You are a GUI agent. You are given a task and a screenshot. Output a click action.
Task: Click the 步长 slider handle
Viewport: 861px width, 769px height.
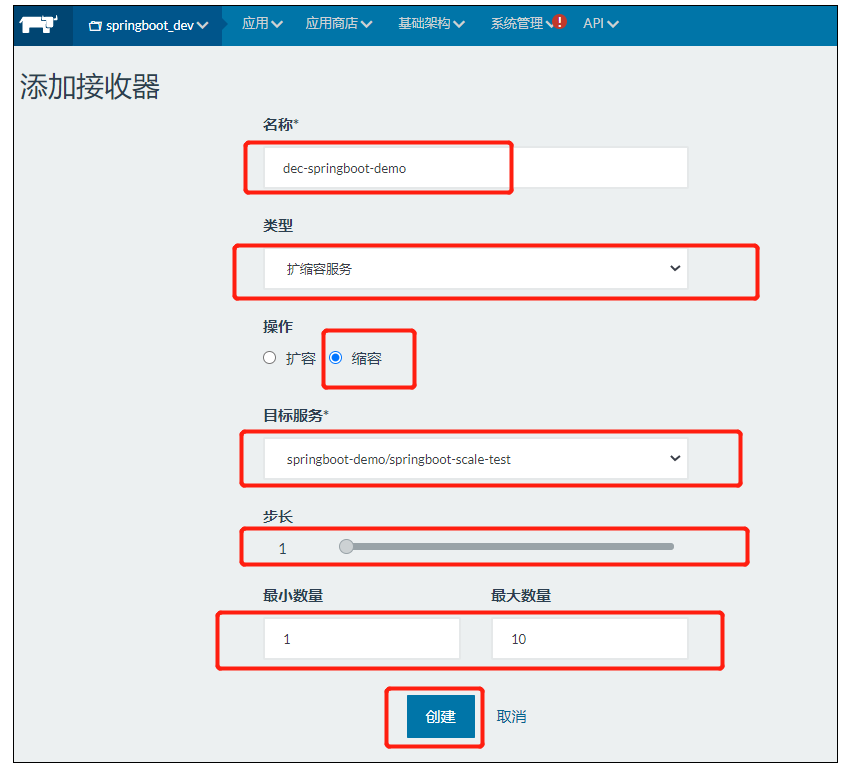pyautogui.click(x=346, y=546)
